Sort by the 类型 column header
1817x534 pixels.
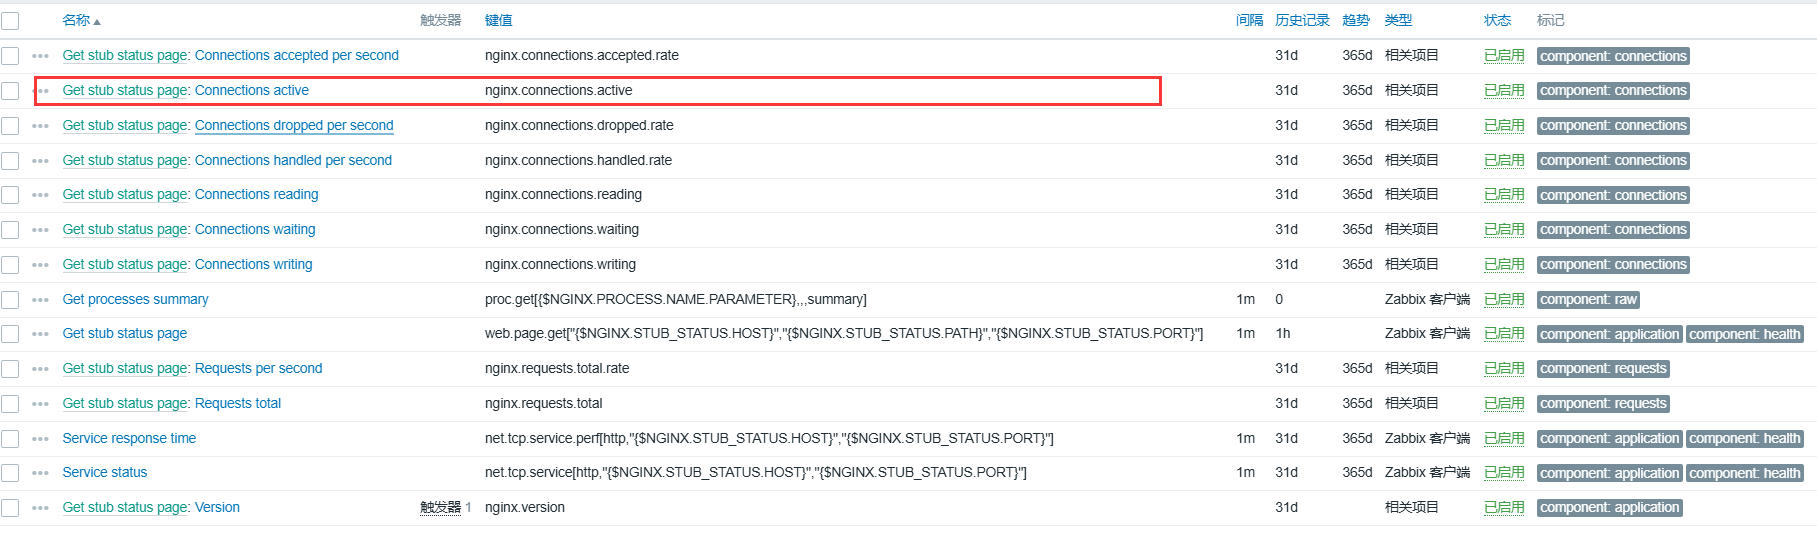1398,20
